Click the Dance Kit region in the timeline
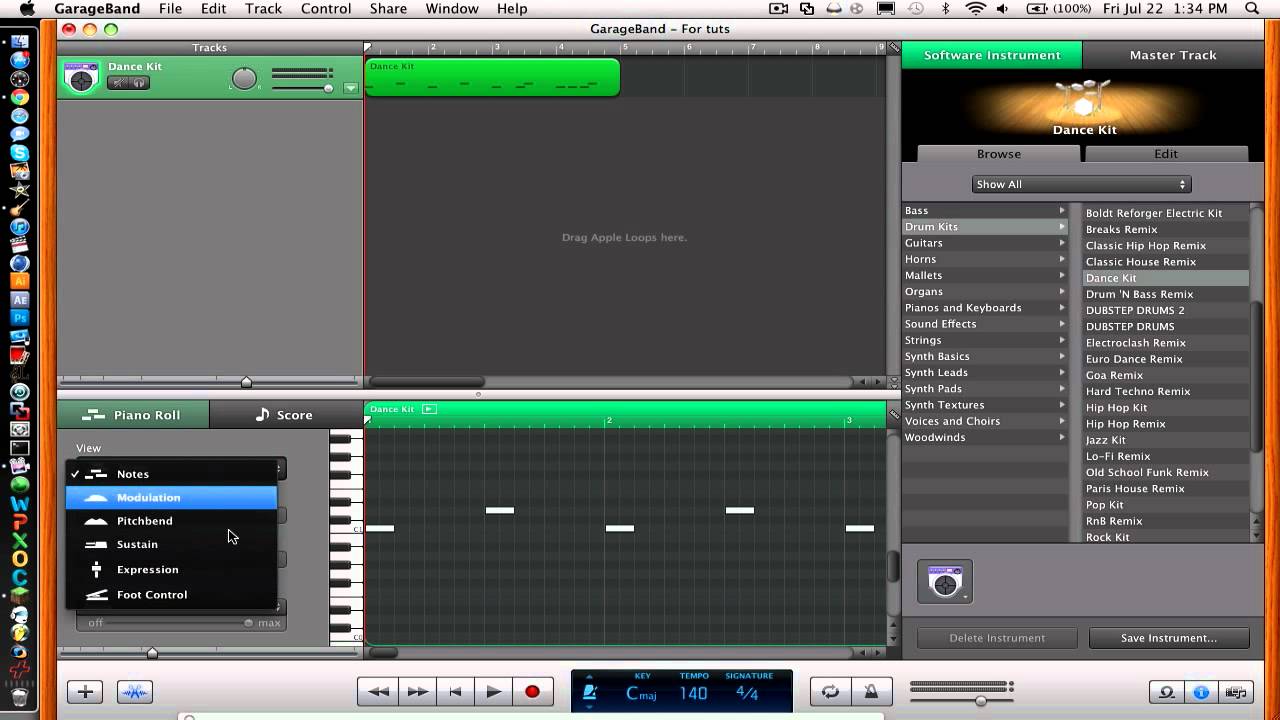1280x720 pixels. pyautogui.click(x=492, y=78)
